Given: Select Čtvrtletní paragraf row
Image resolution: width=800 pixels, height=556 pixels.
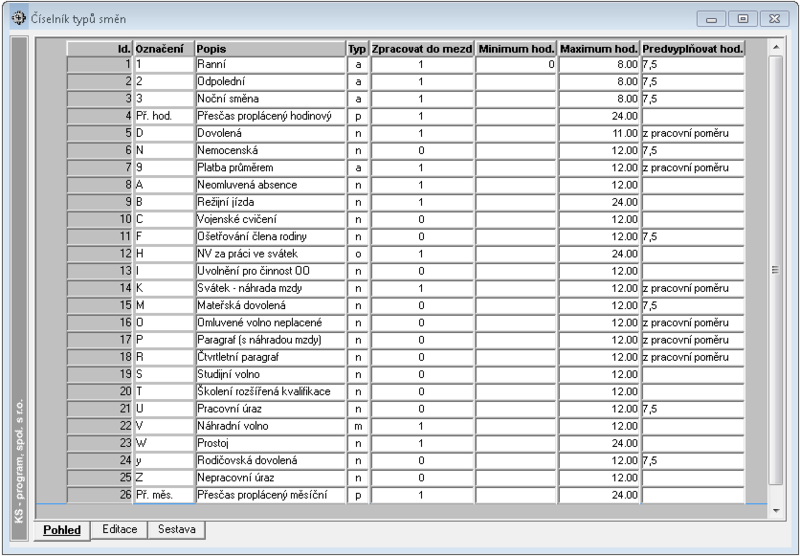Looking at the screenshot, I should [270, 357].
